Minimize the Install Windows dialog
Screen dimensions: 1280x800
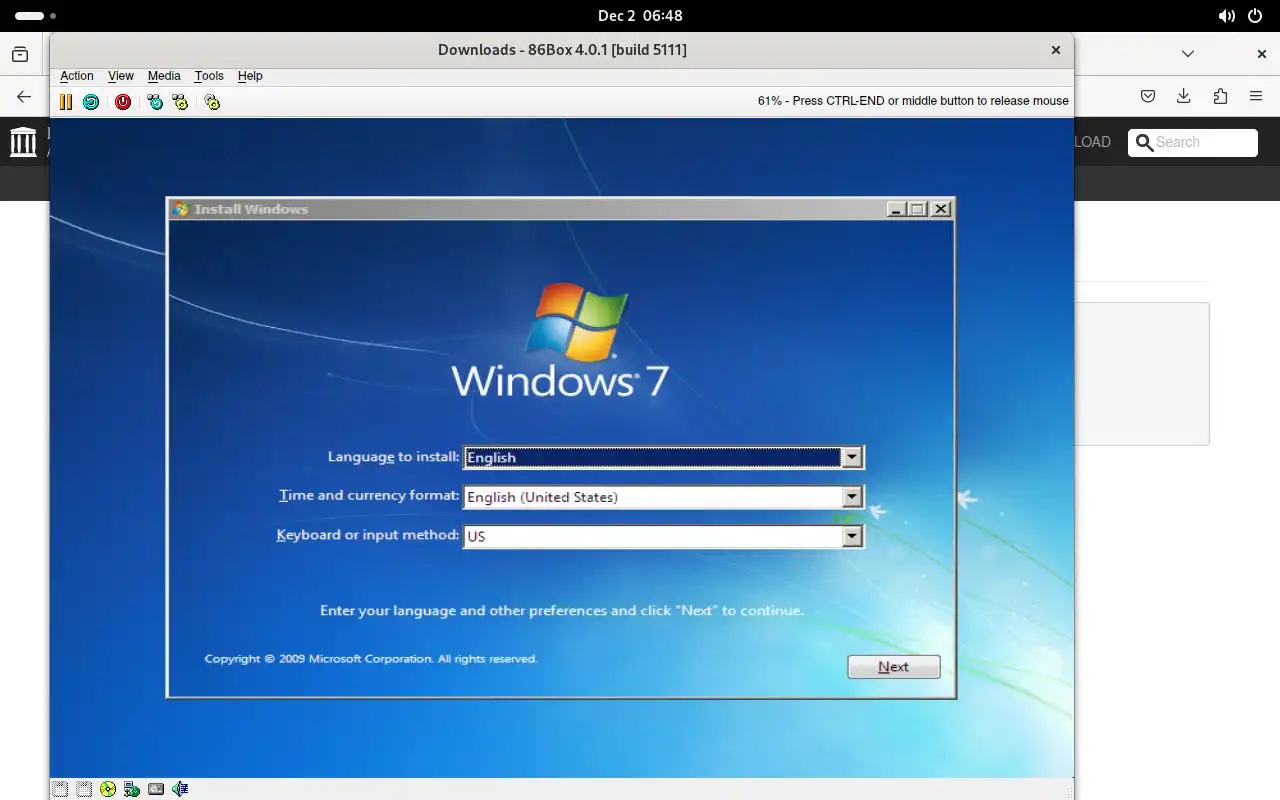pos(896,209)
